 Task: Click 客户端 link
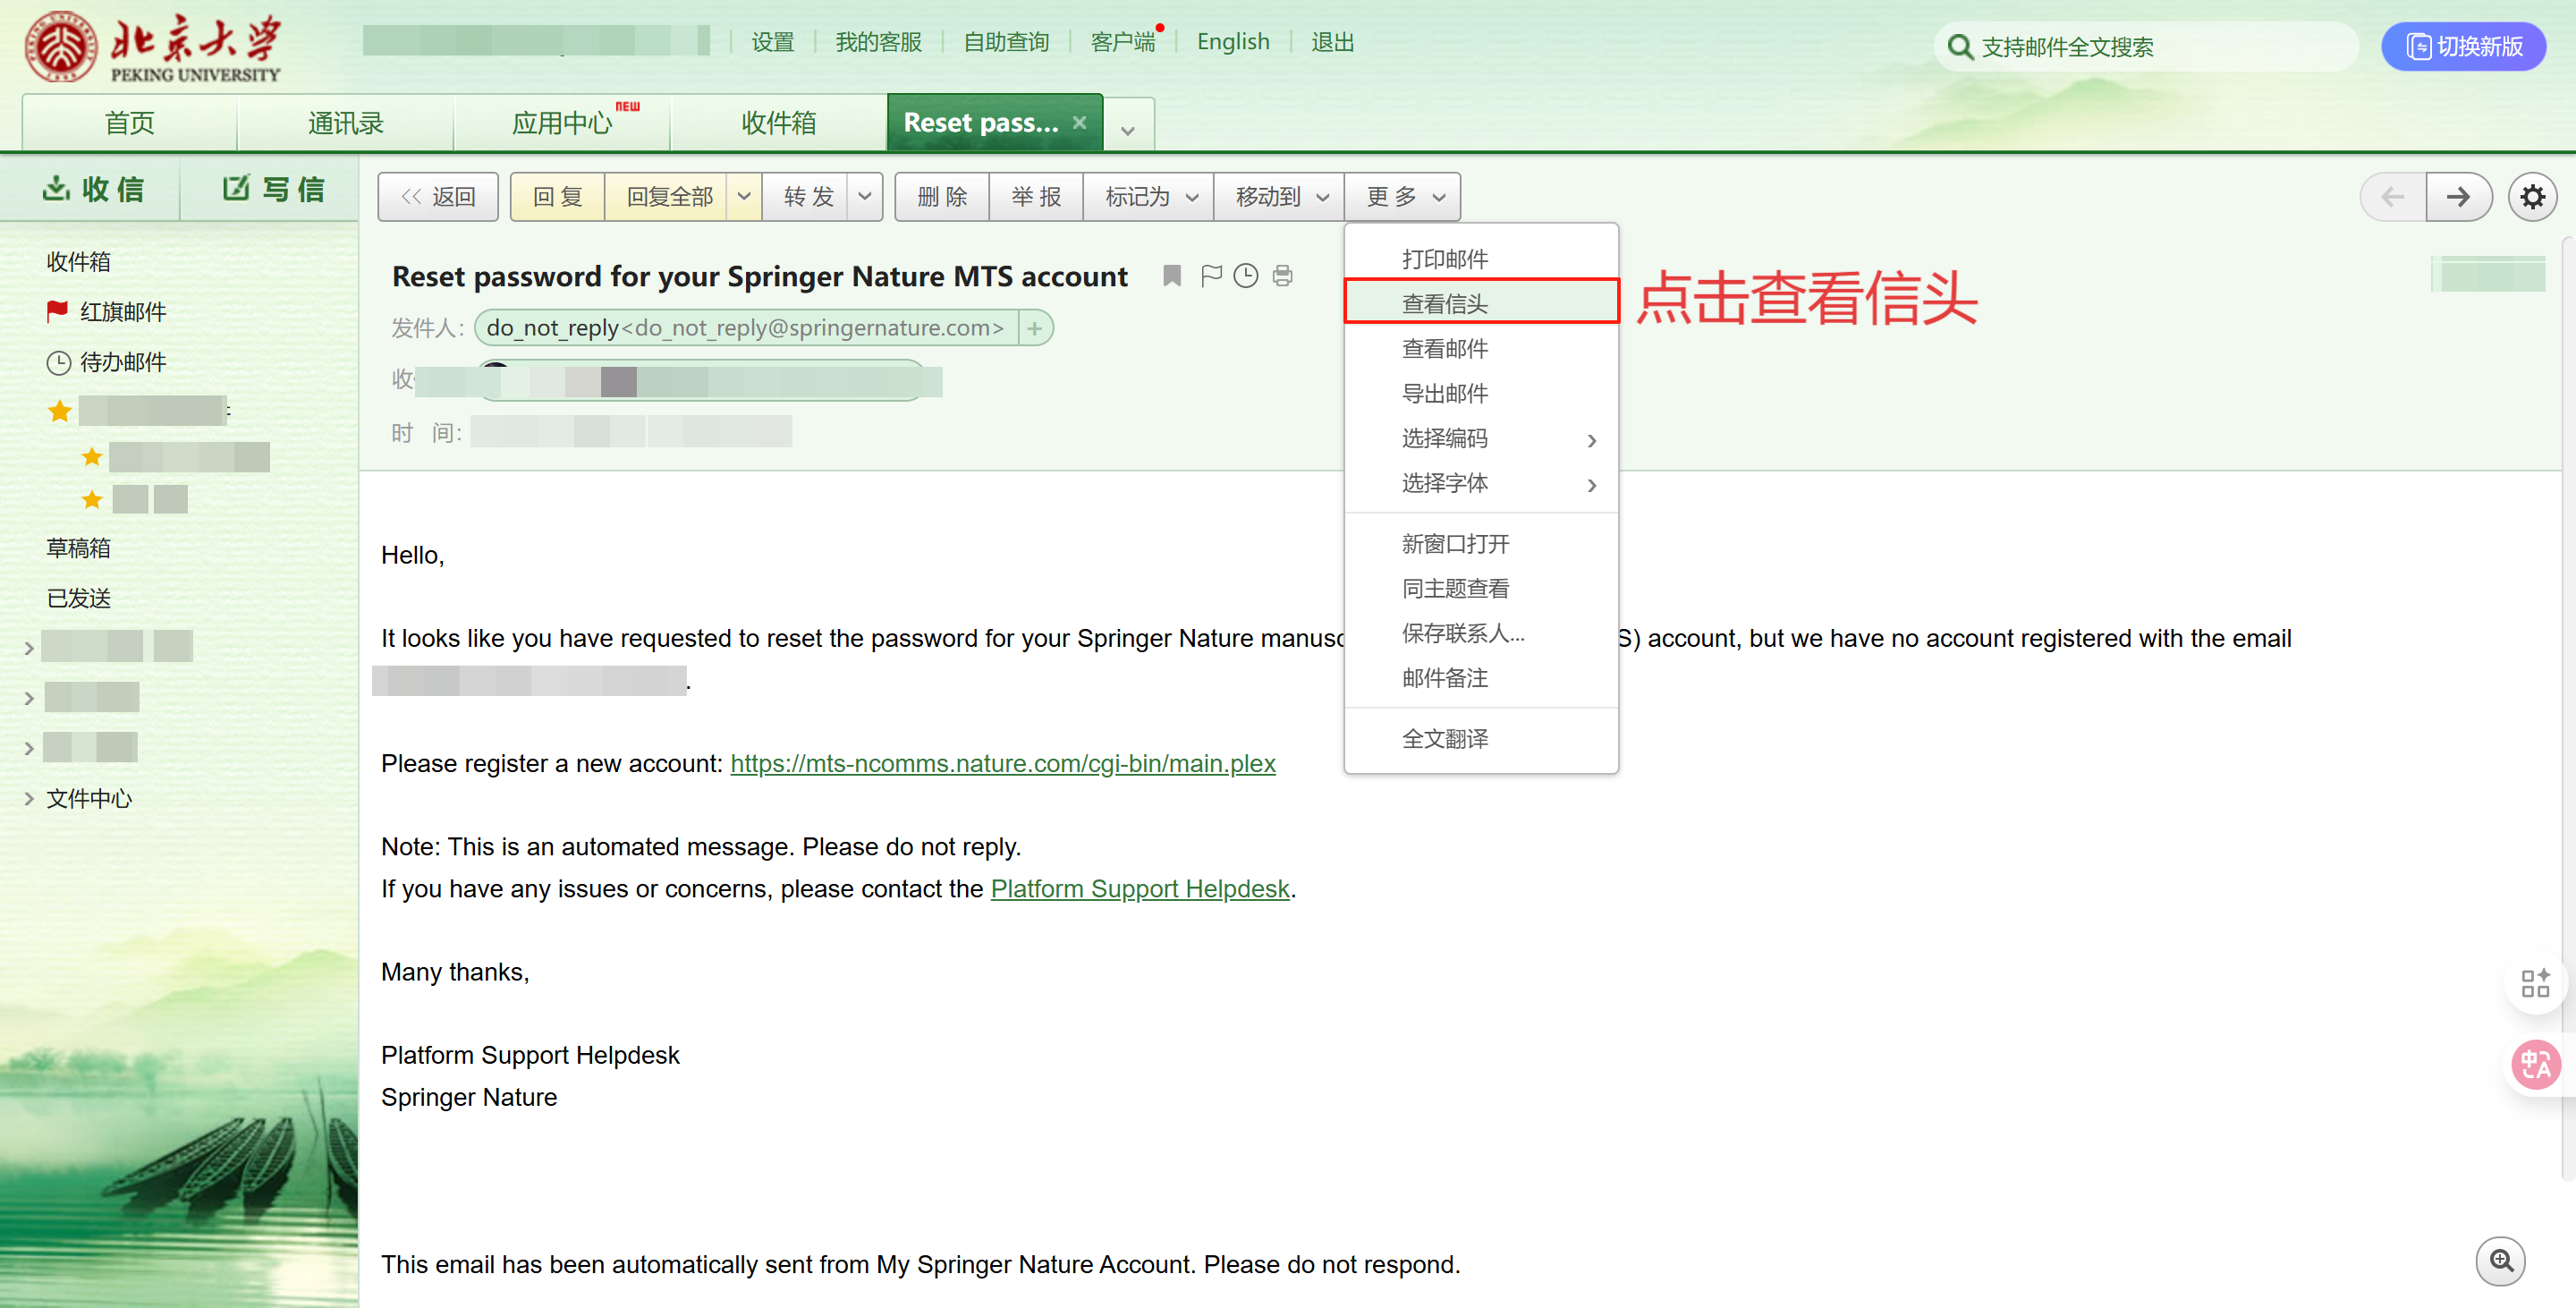coord(1123,42)
